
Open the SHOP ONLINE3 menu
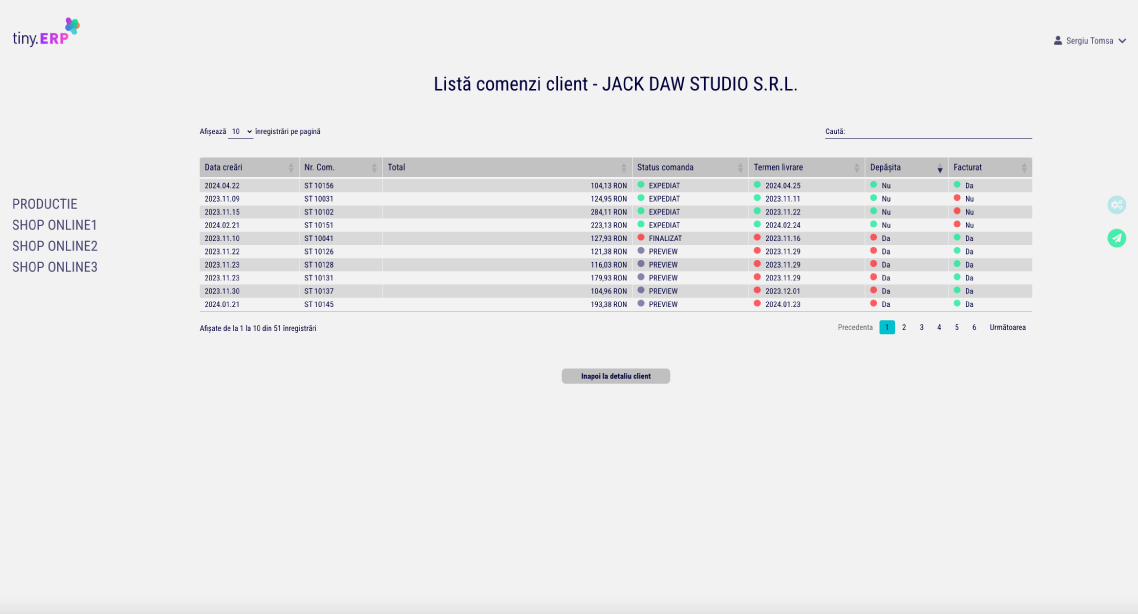(54, 268)
